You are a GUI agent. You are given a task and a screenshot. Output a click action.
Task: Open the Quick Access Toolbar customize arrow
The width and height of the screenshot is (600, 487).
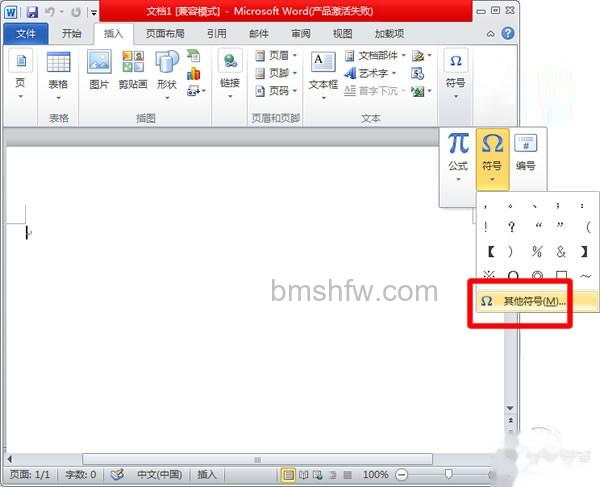tap(93, 13)
